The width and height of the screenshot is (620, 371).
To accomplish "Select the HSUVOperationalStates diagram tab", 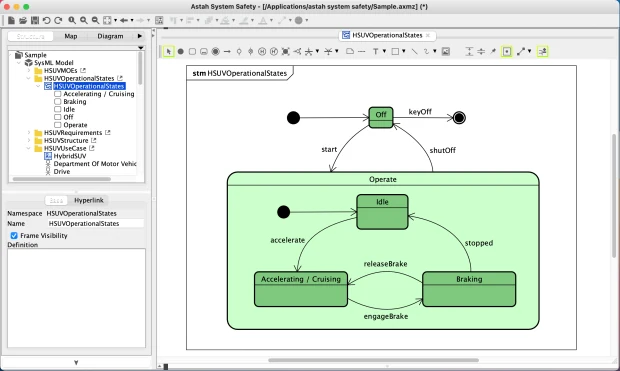I will 387,35.
